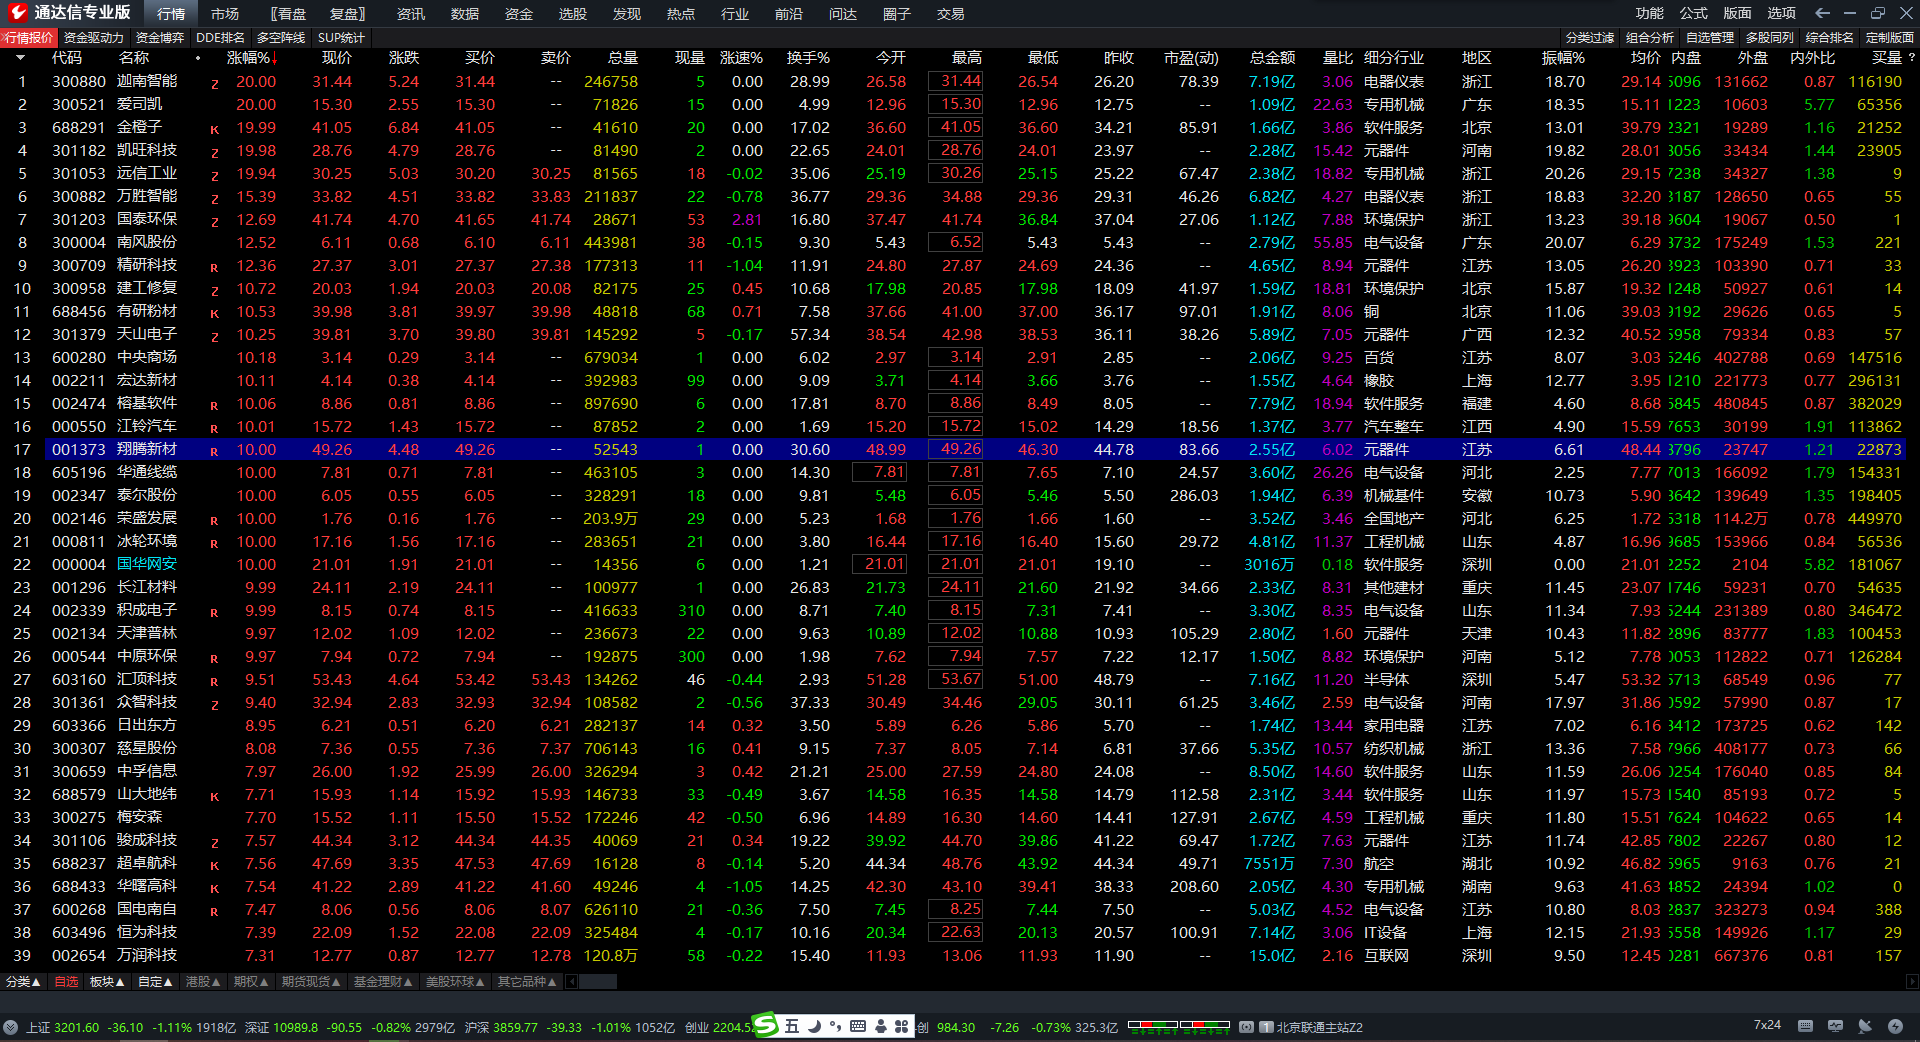Switch to DDE排名 sub-tab
This screenshot has height=1042, width=1920.
pos(220,38)
